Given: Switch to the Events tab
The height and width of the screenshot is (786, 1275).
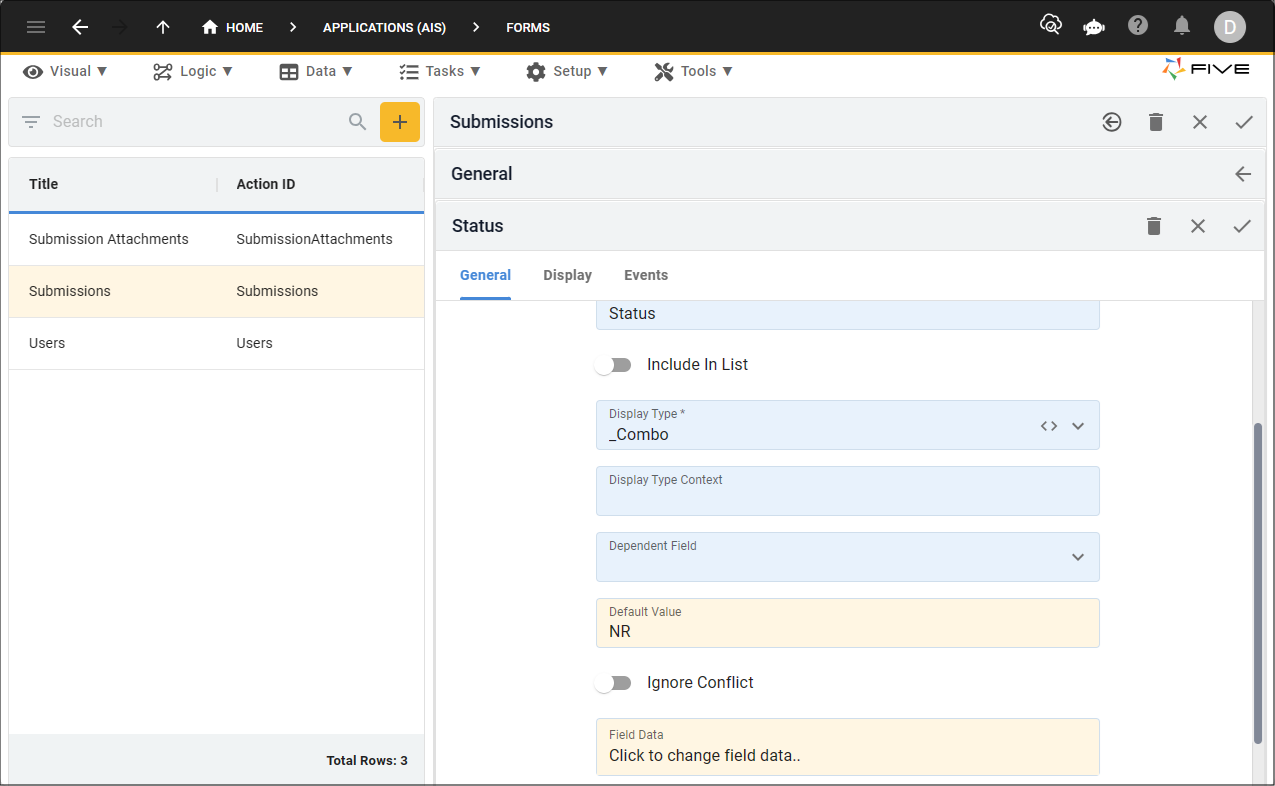Looking at the screenshot, I should pyautogui.click(x=646, y=275).
